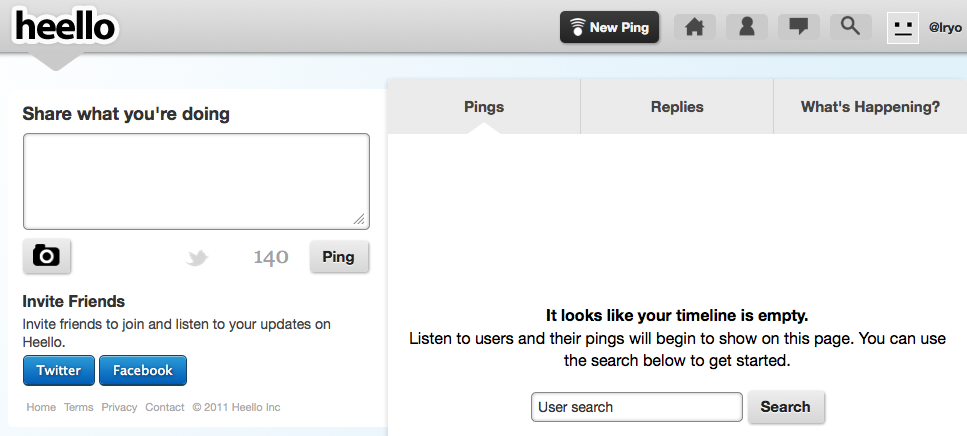Screen dimensions: 967x436
Task: Open the New Ping button
Action: [609, 27]
